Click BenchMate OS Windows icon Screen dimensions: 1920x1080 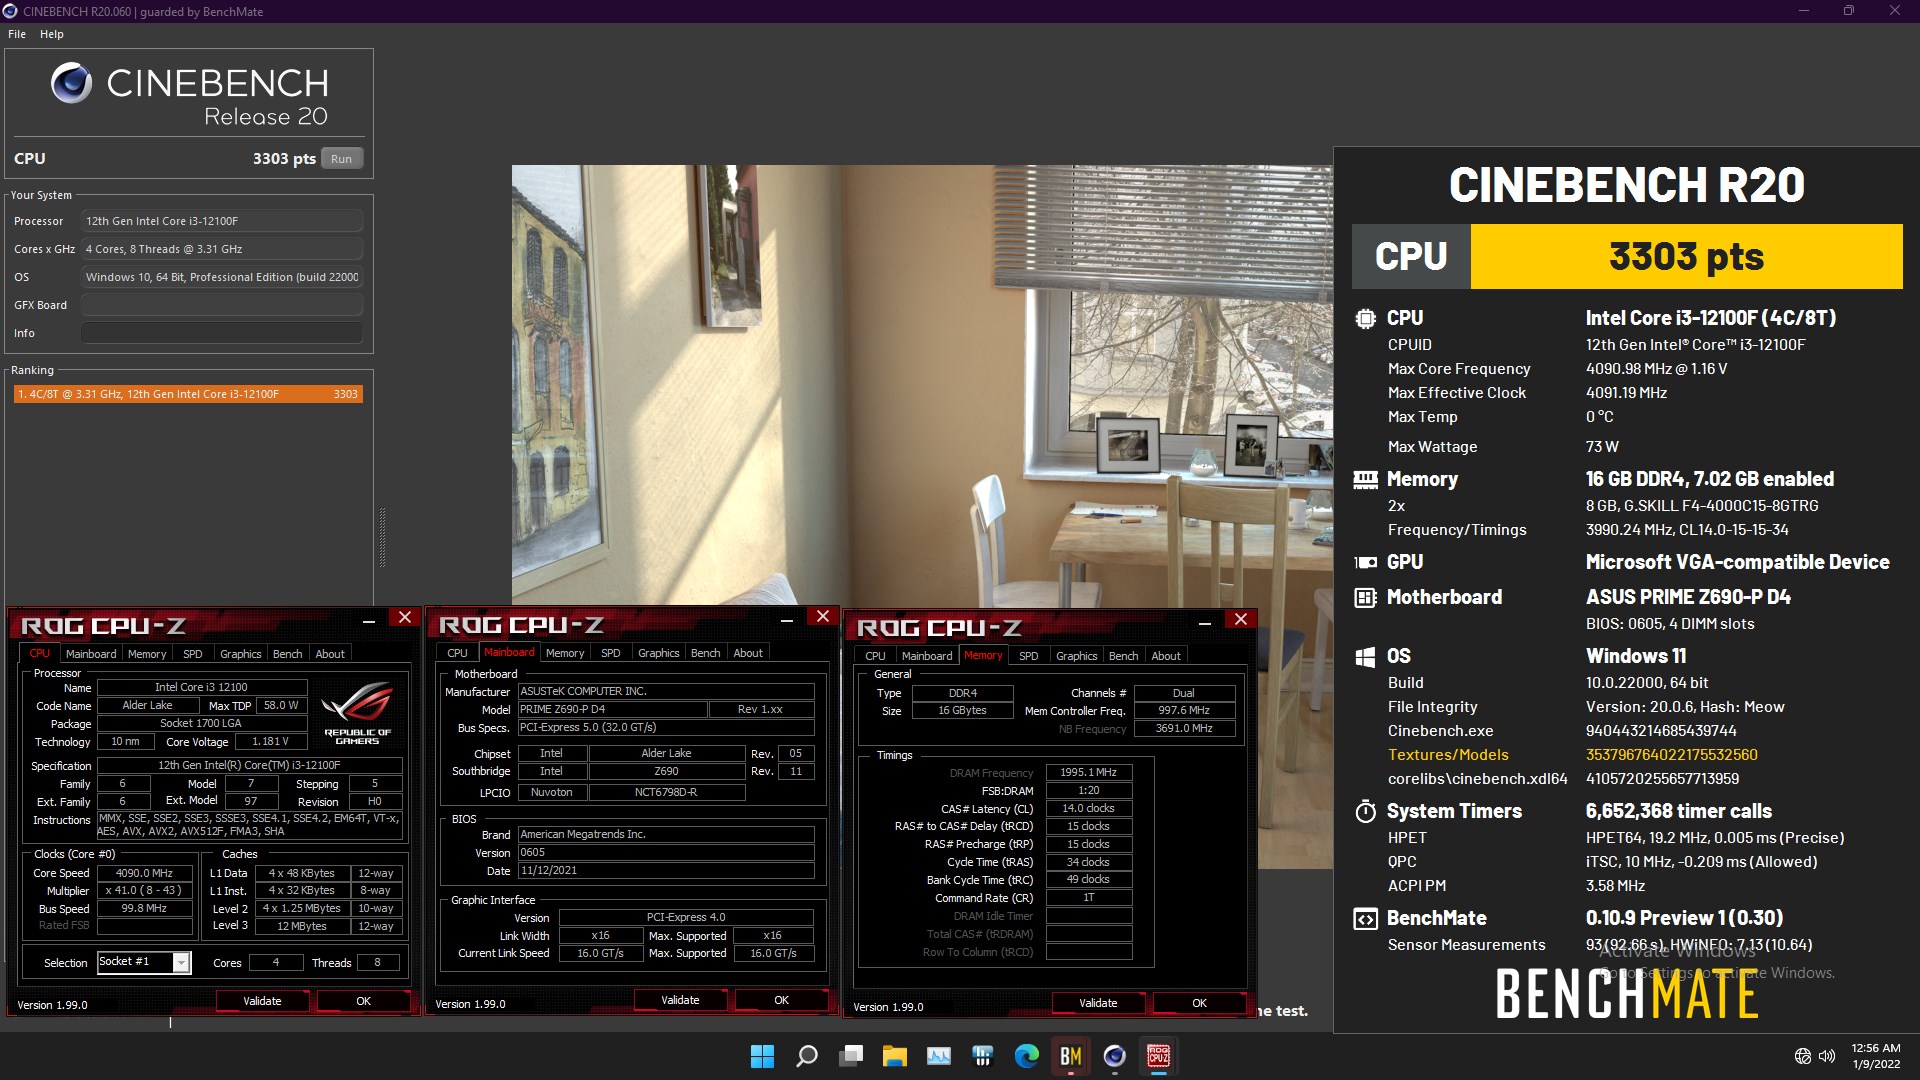click(x=1365, y=657)
